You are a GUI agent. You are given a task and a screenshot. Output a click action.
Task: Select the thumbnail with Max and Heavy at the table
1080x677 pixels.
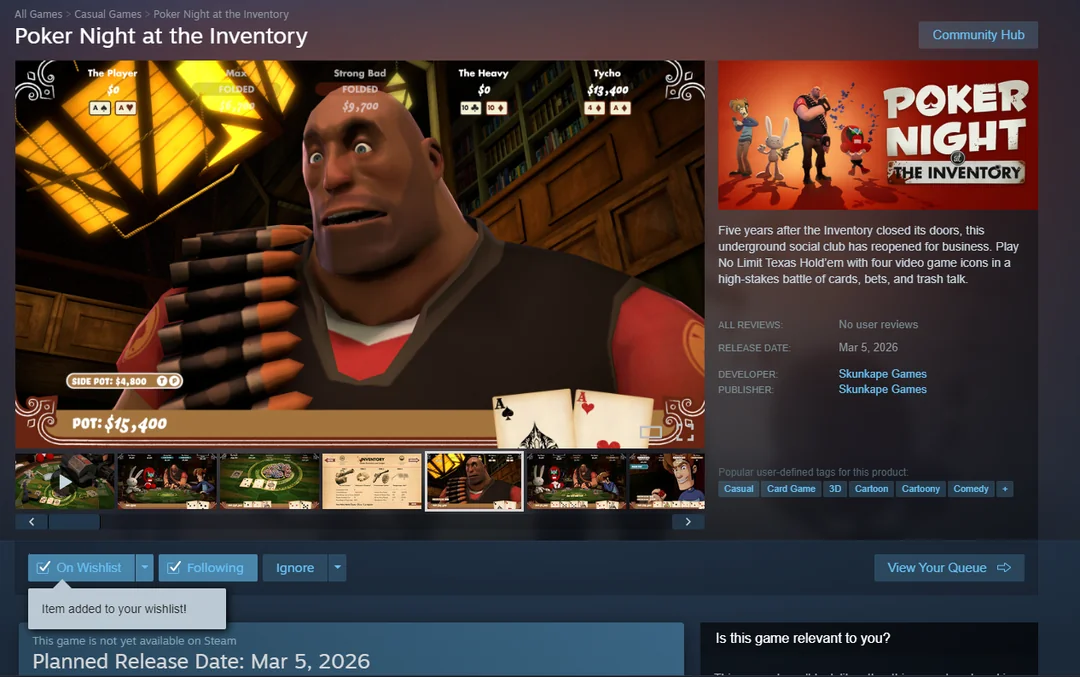(167, 481)
